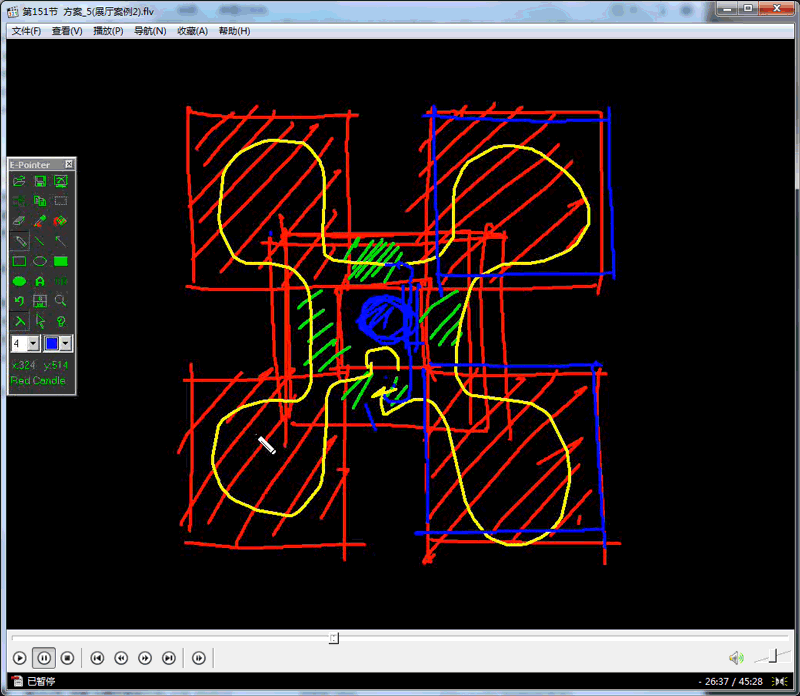Select the eraser tool in E-Pointer
Image resolution: width=800 pixels, height=696 pixels.
[x=19, y=221]
